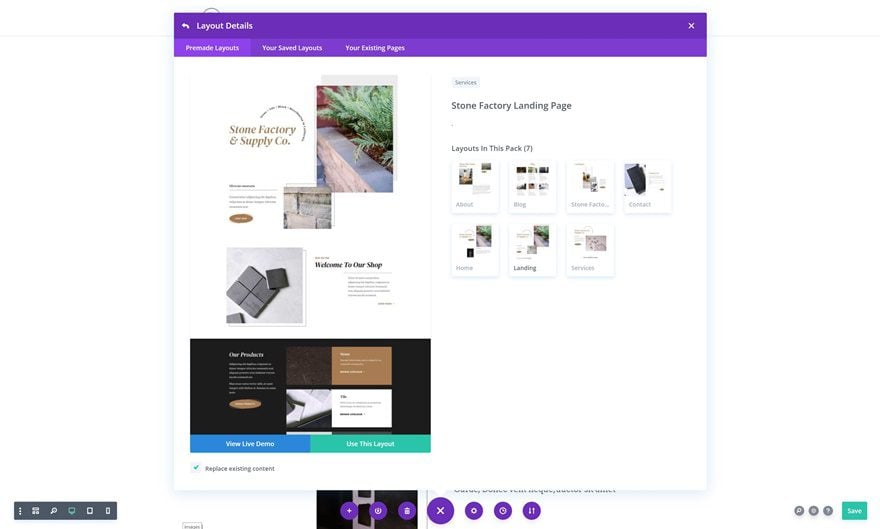Switch to Your Saved Layouts tab
The height and width of the screenshot is (529, 880).
(x=292, y=48)
